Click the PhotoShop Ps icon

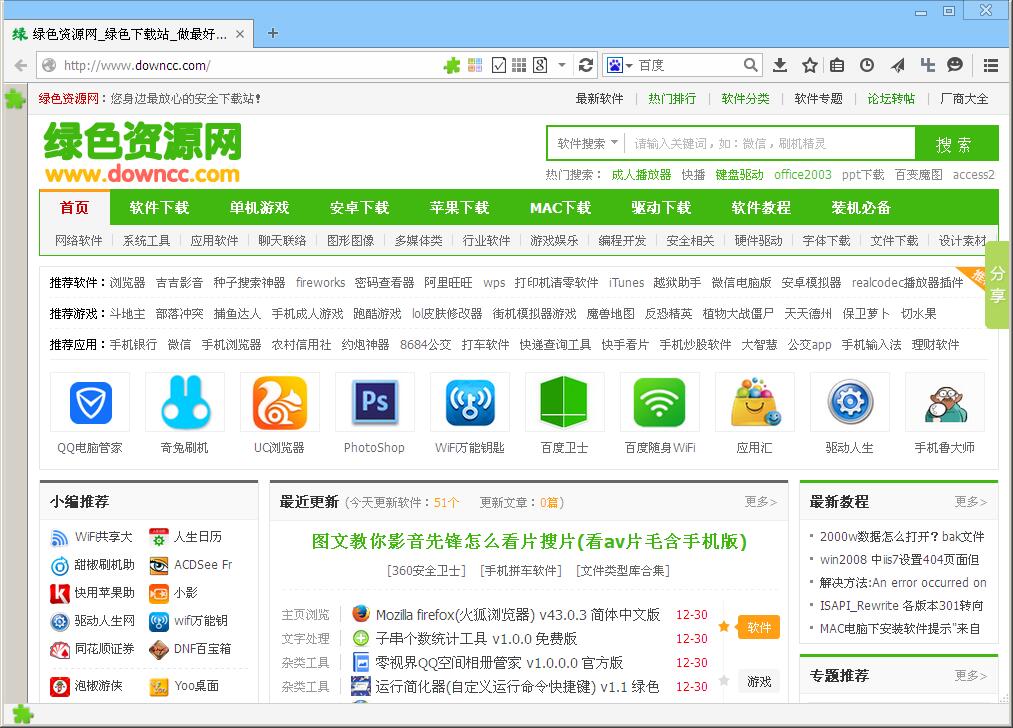point(374,401)
